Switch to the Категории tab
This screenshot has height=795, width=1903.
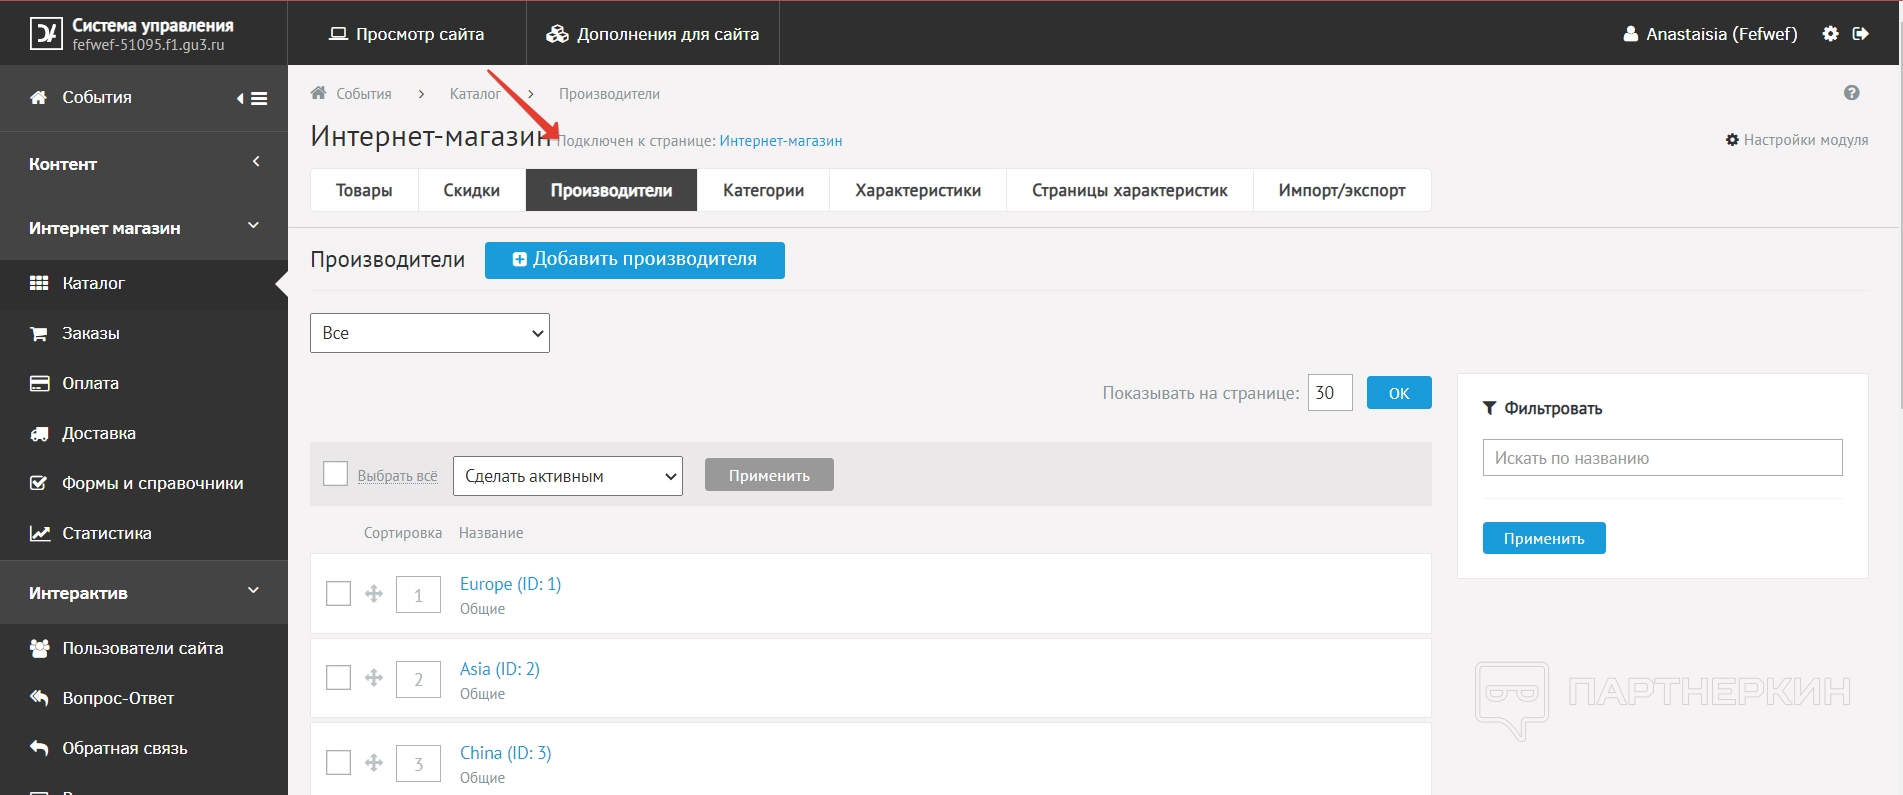click(x=763, y=190)
